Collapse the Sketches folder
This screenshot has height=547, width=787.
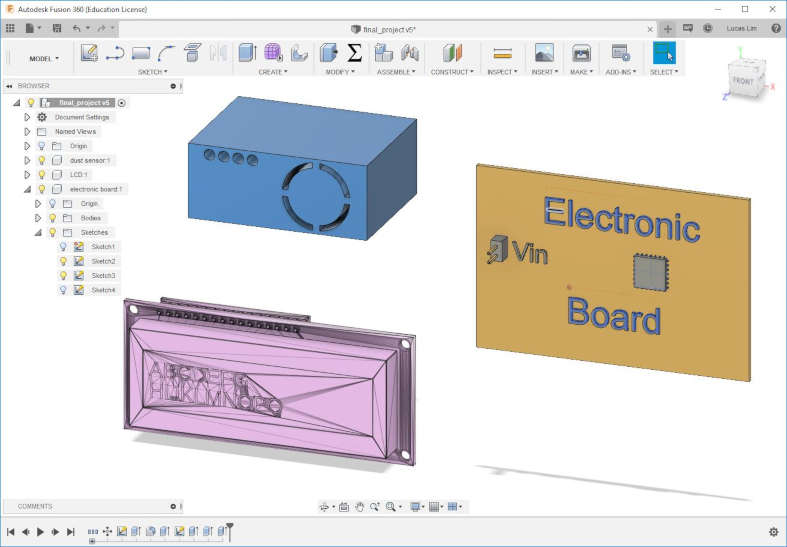point(38,232)
